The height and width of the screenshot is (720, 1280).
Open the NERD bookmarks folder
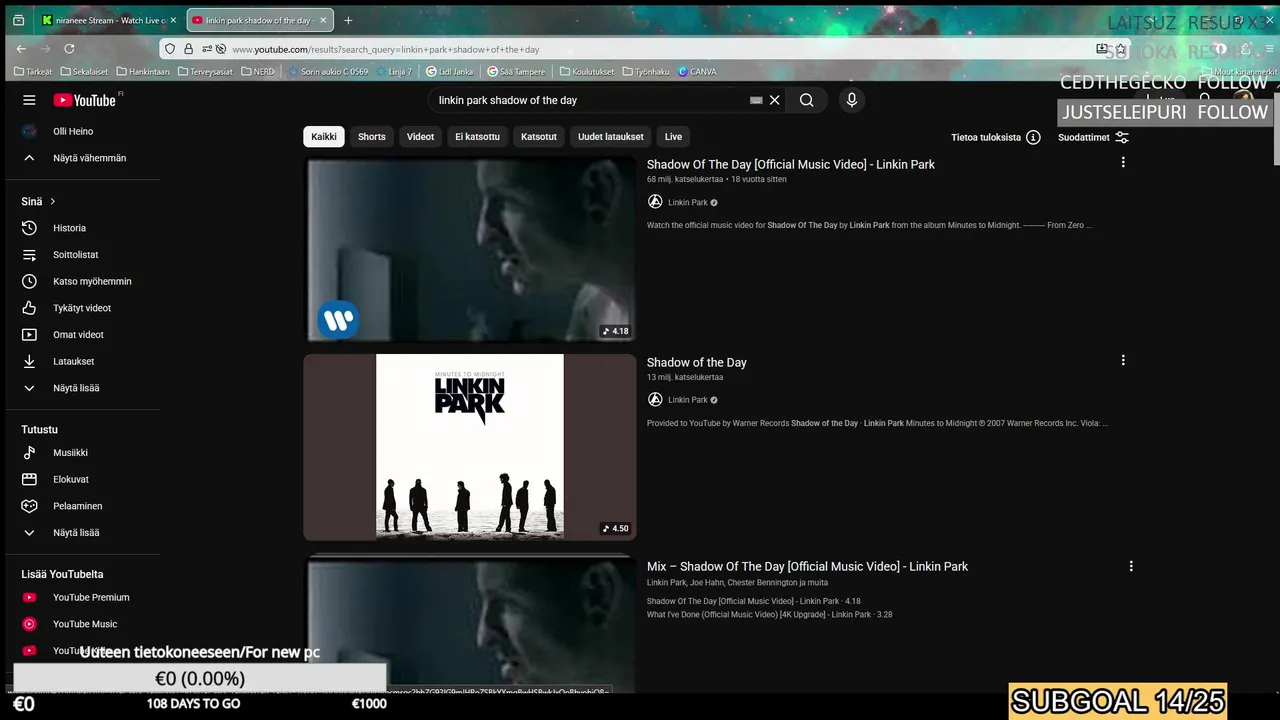pos(258,72)
